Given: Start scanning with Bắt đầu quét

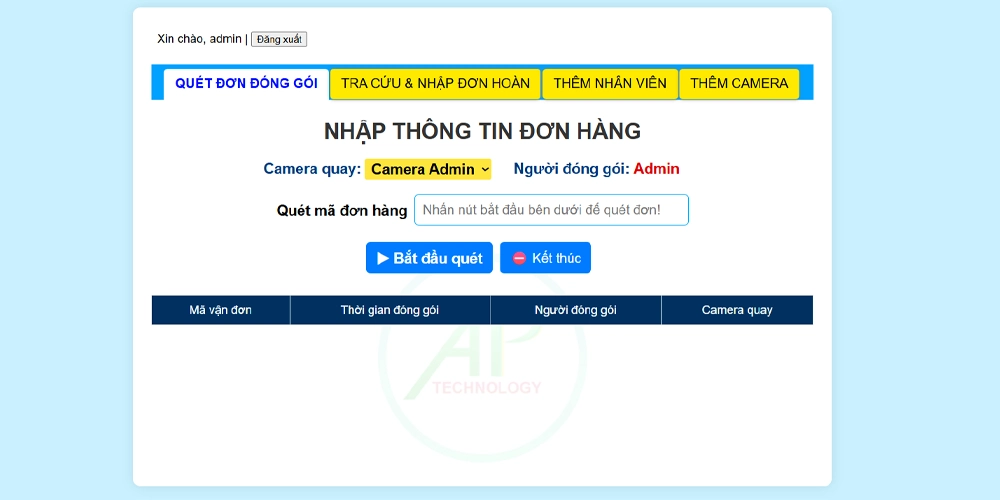Looking at the screenshot, I should tap(429, 258).
